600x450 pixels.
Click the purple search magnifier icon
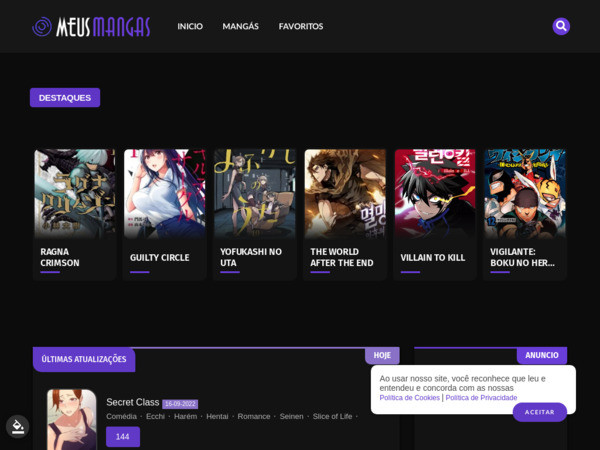(x=561, y=26)
